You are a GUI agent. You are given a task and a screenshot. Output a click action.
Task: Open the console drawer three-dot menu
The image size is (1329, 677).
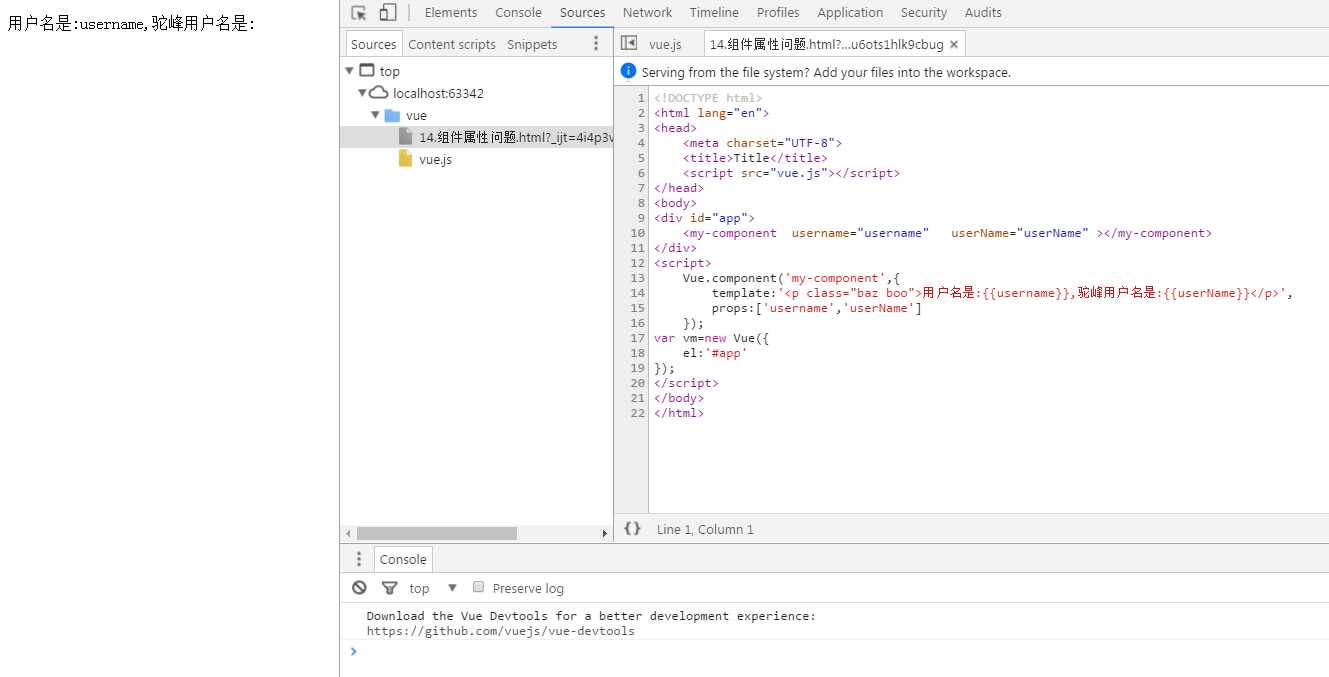(x=359, y=559)
